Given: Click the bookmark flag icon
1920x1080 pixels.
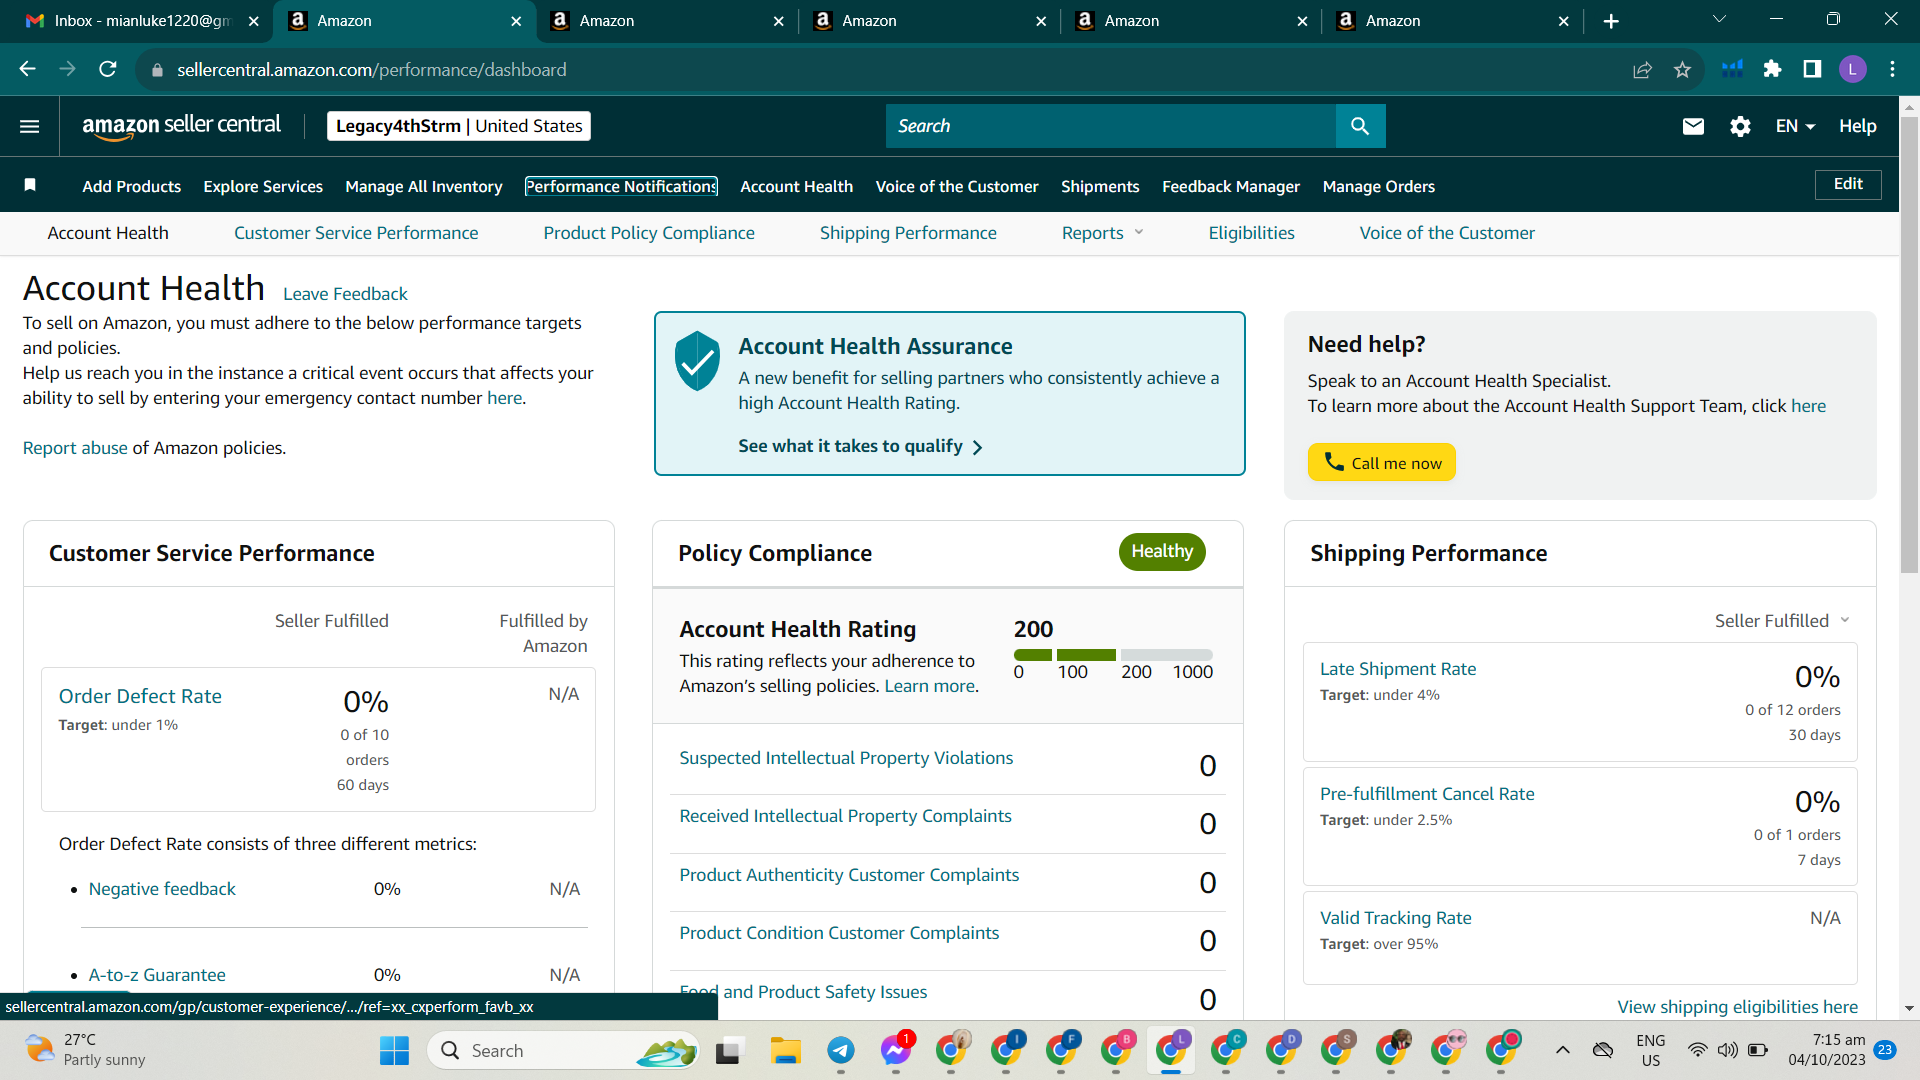Looking at the screenshot, I should [30, 185].
